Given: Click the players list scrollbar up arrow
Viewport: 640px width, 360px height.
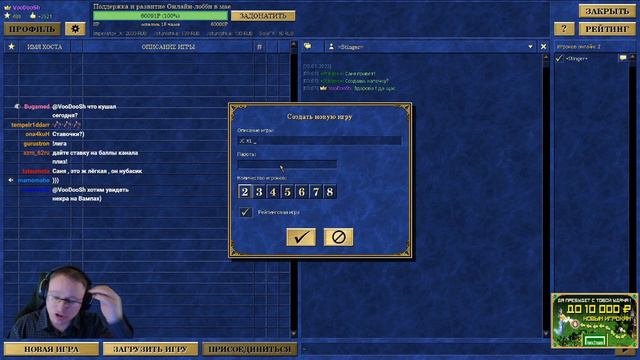Looking at the screenshot, I should coord(633,58).
